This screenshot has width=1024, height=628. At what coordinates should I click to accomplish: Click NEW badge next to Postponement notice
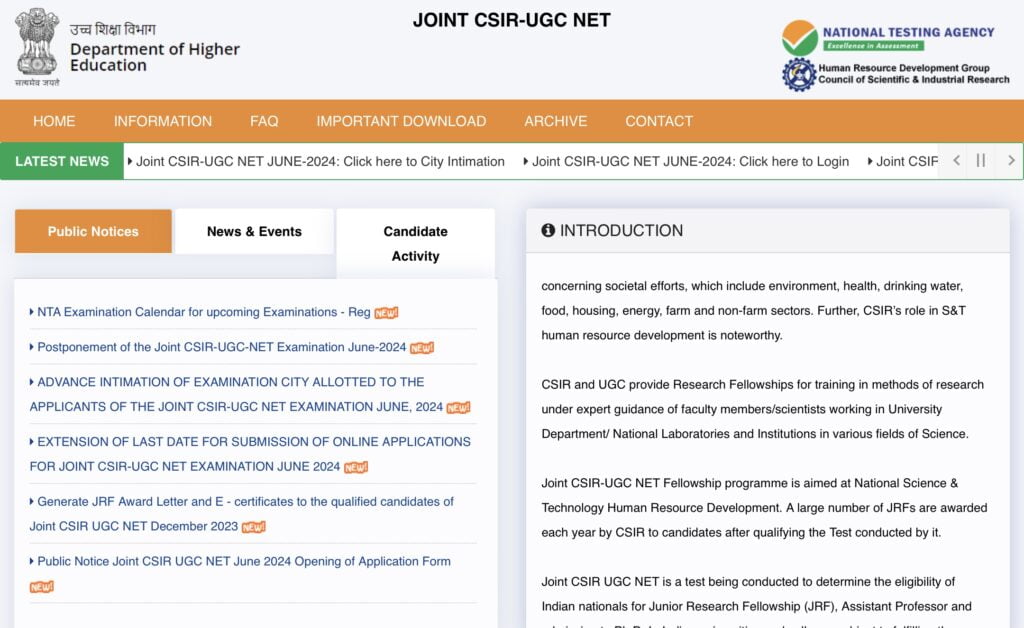[x=422, y=348]
